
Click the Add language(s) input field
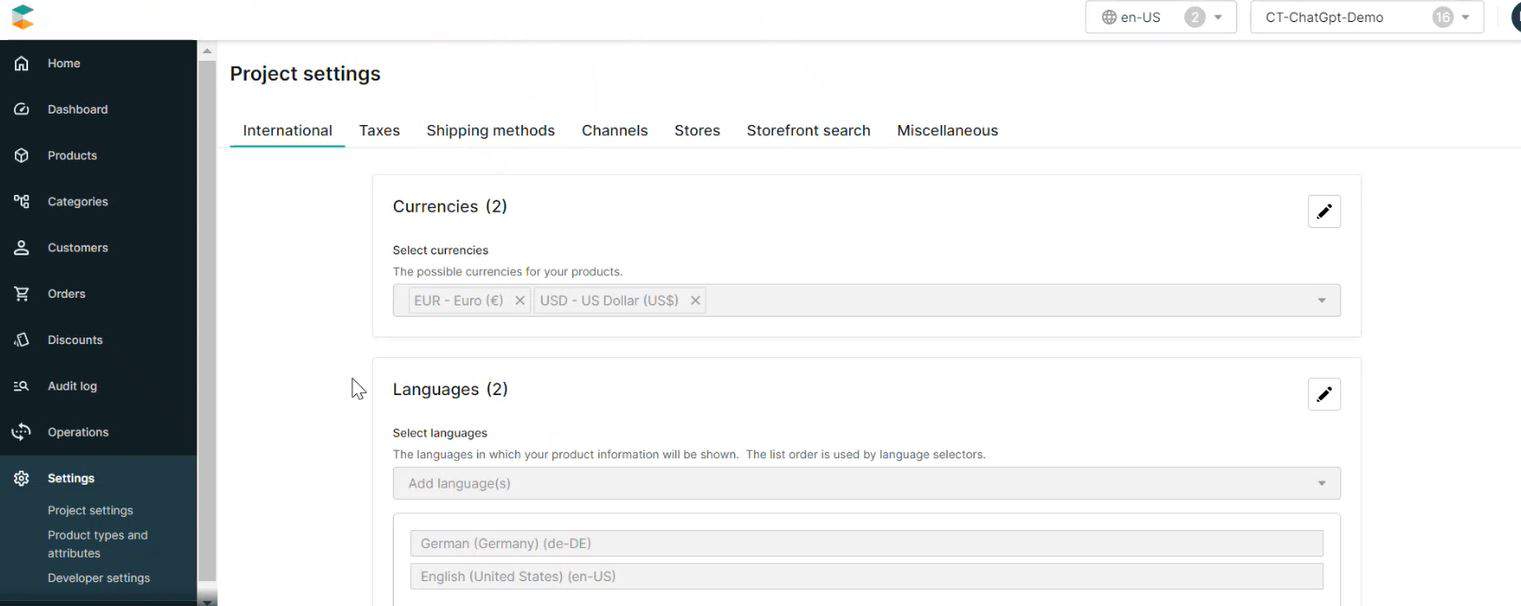[866, 483]
